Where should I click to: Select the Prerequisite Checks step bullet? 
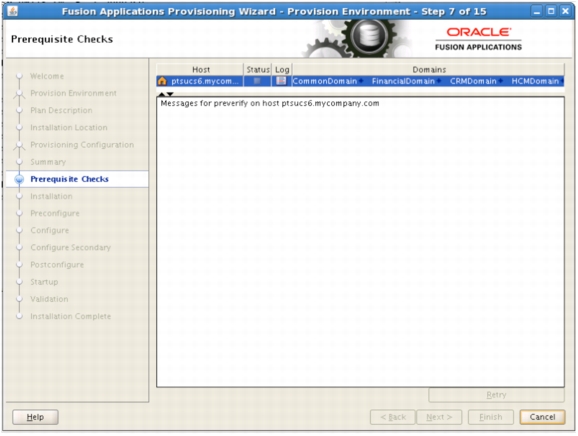(19, 179)
